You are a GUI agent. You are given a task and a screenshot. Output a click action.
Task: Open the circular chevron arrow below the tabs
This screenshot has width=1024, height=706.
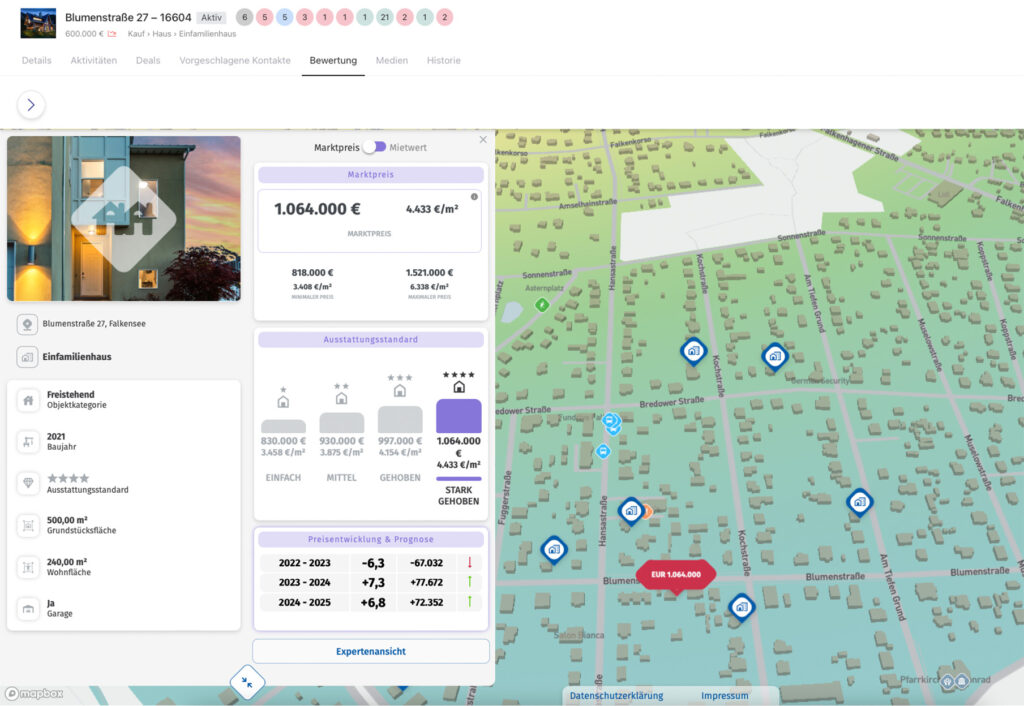(31, 104)
